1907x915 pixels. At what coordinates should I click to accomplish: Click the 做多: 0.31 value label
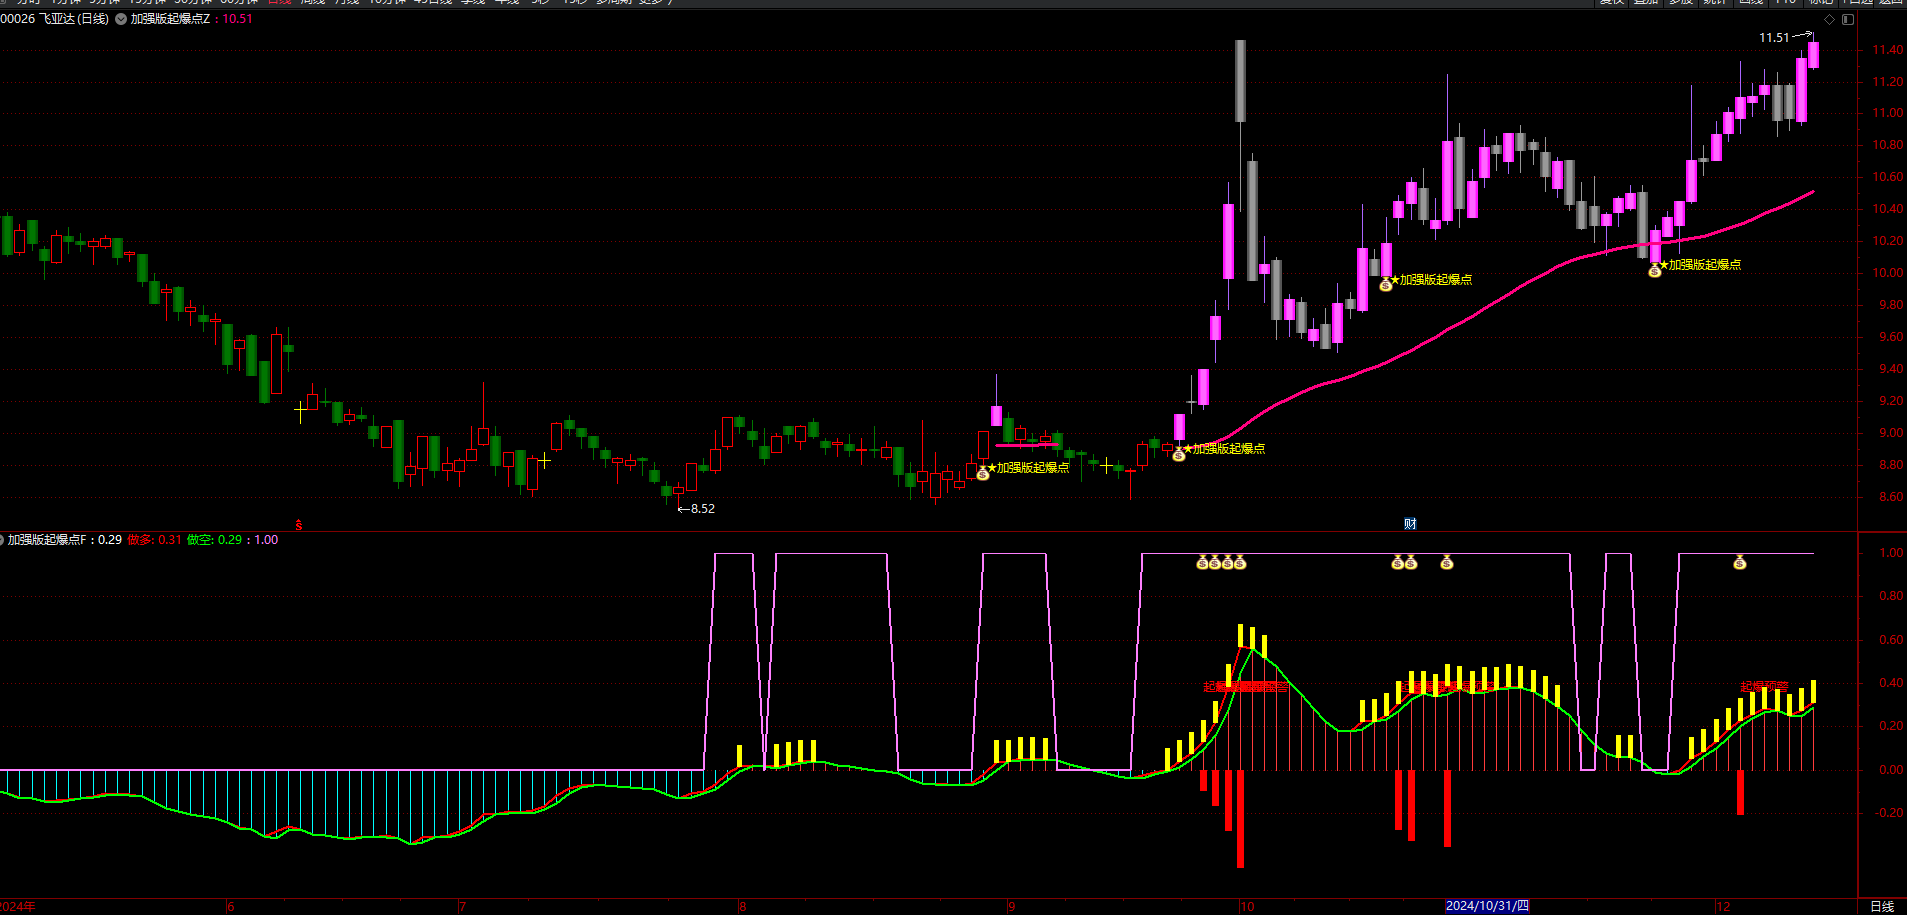pyautogui.click(x=155, y=540)
